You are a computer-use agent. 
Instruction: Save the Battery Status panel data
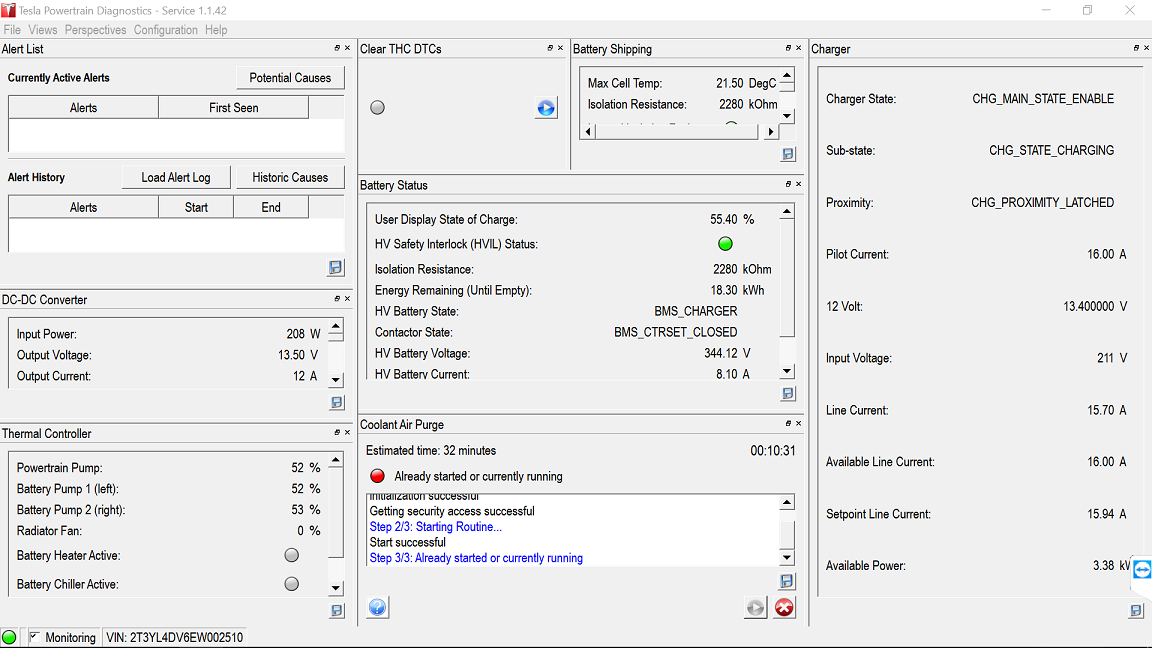pyautogui.click(x=787, y=395)
